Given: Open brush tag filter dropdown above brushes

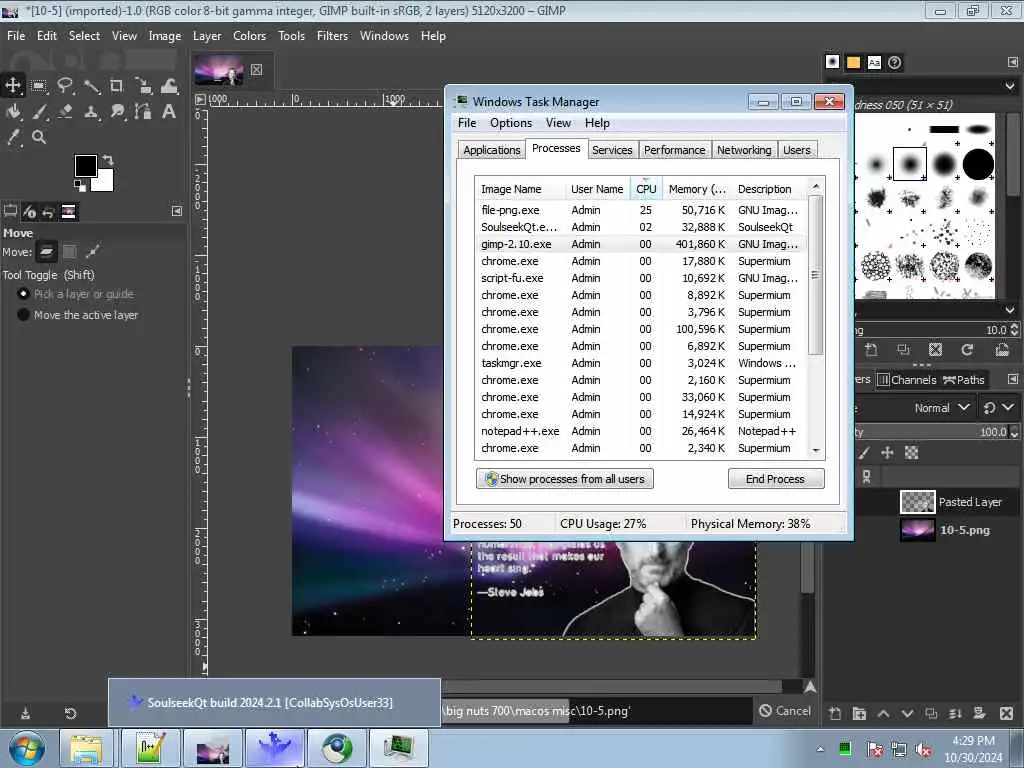Looking at the screenshot, I should click(x=1010, y=86).
